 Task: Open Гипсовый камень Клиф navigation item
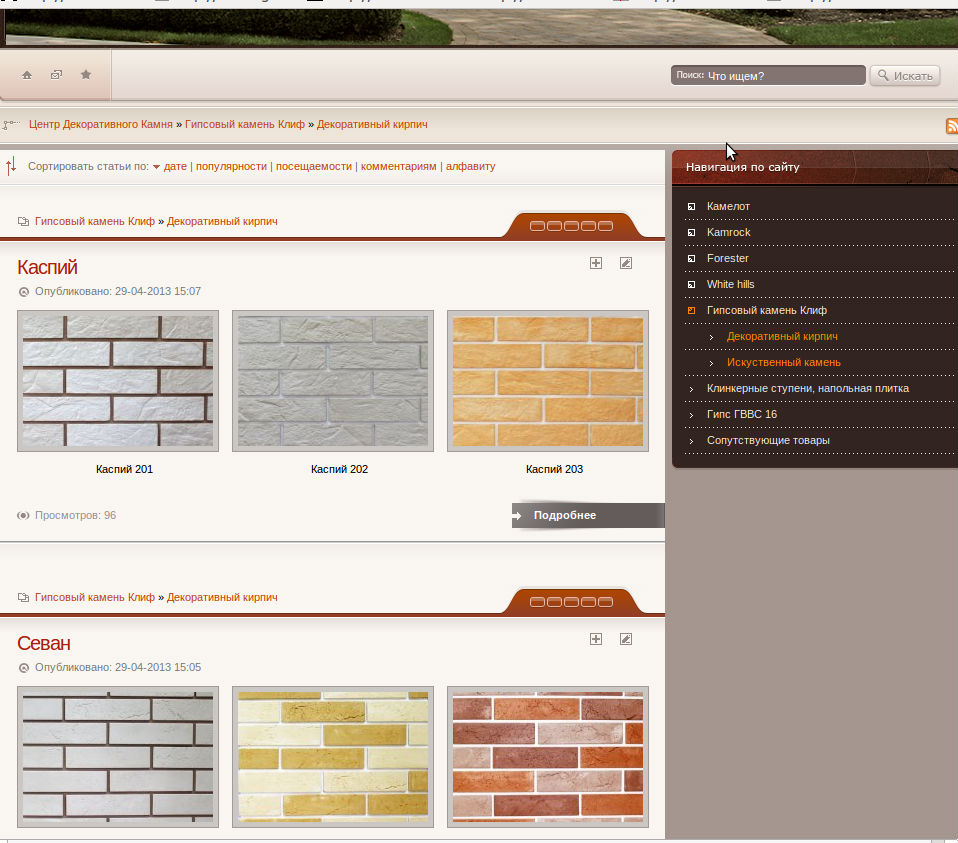767,310
